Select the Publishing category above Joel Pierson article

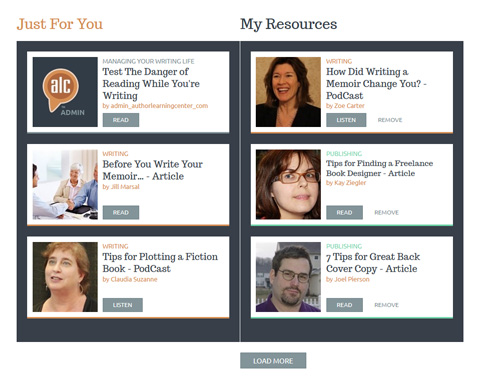click(344, 246)
